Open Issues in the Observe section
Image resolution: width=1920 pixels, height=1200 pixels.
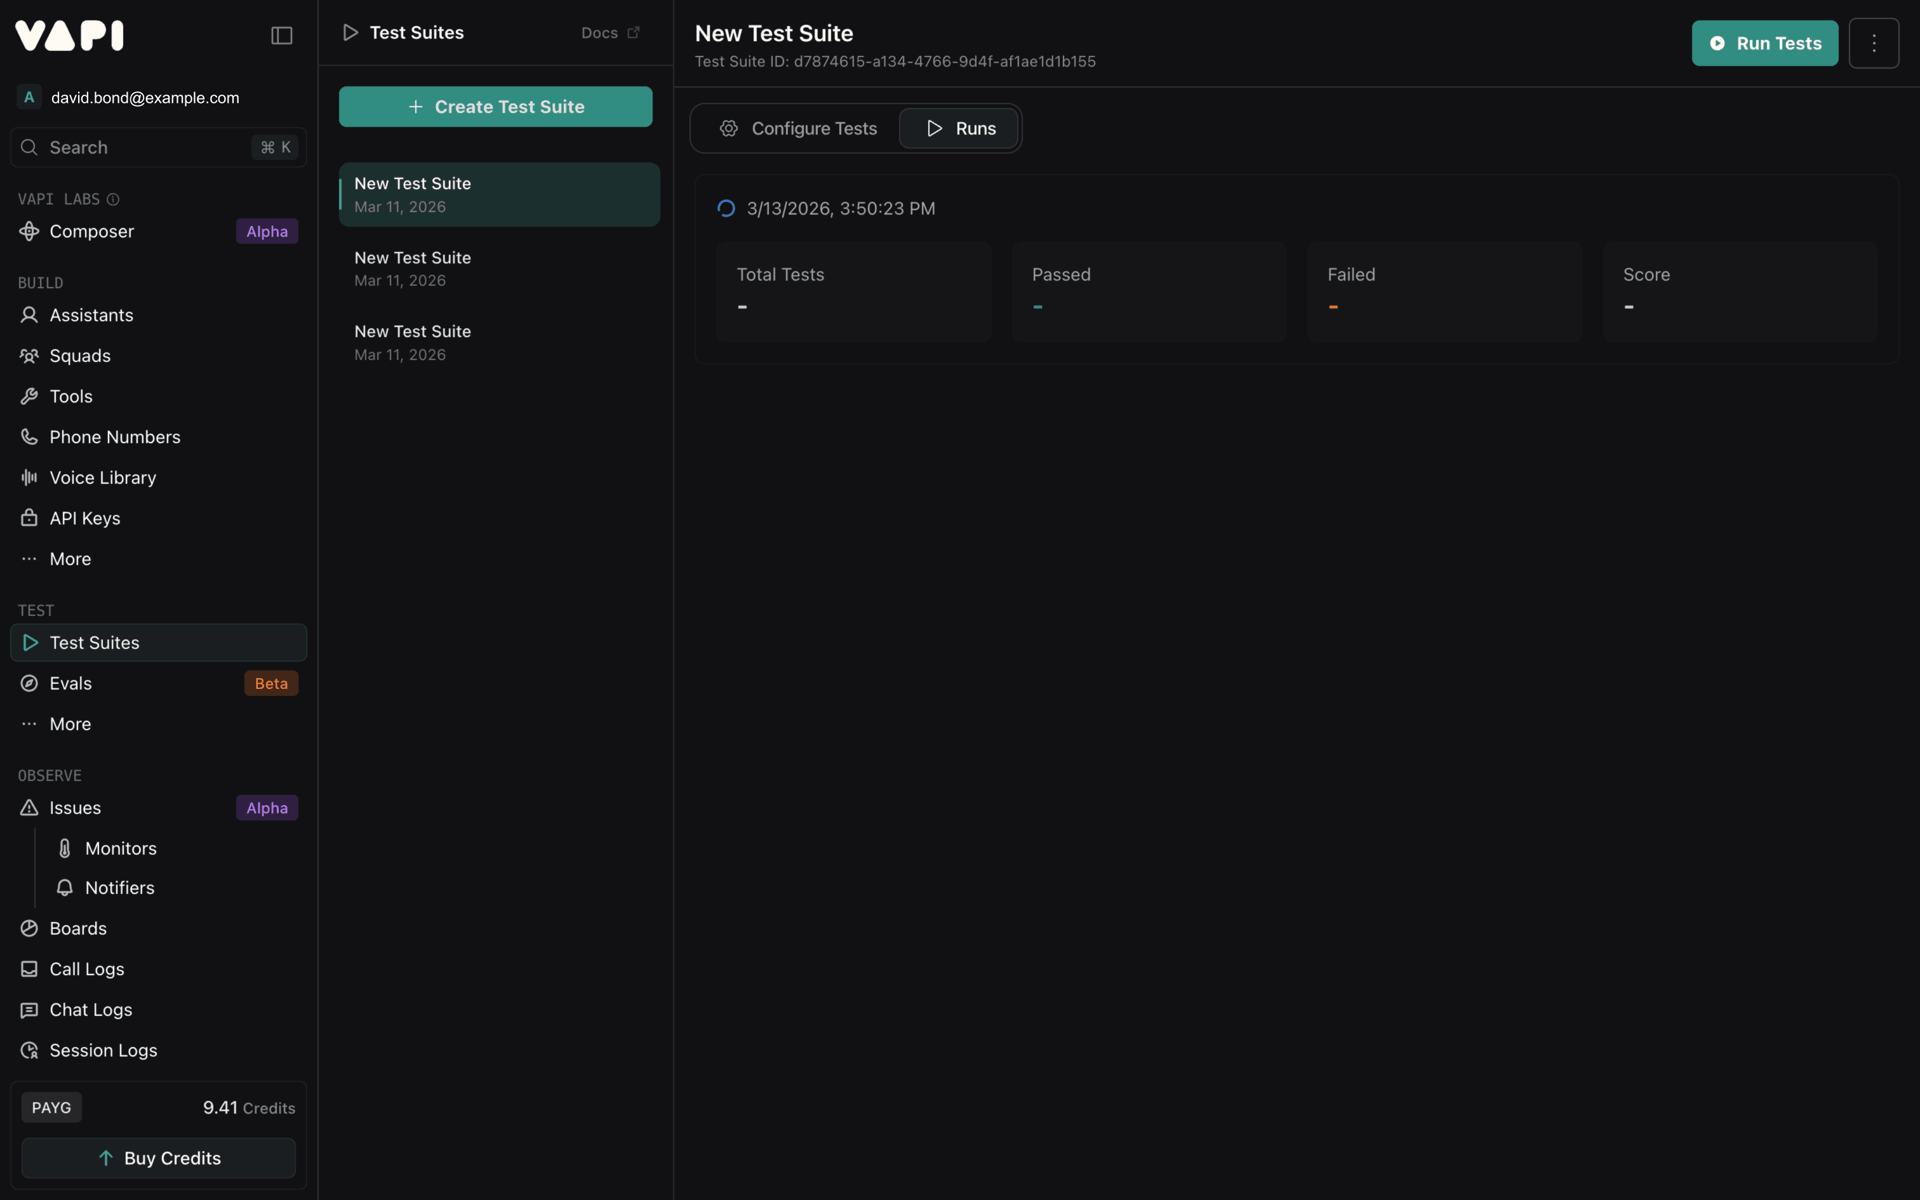pyautogui.click(x=158, y=808)
